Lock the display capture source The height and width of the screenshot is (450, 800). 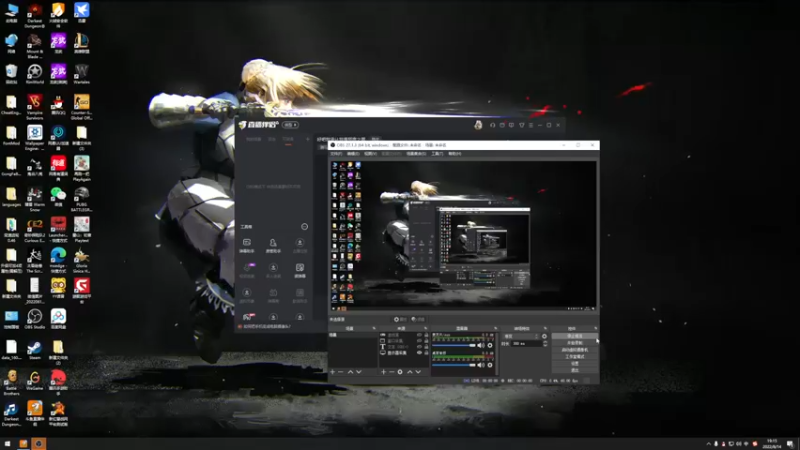pos(427,353)
